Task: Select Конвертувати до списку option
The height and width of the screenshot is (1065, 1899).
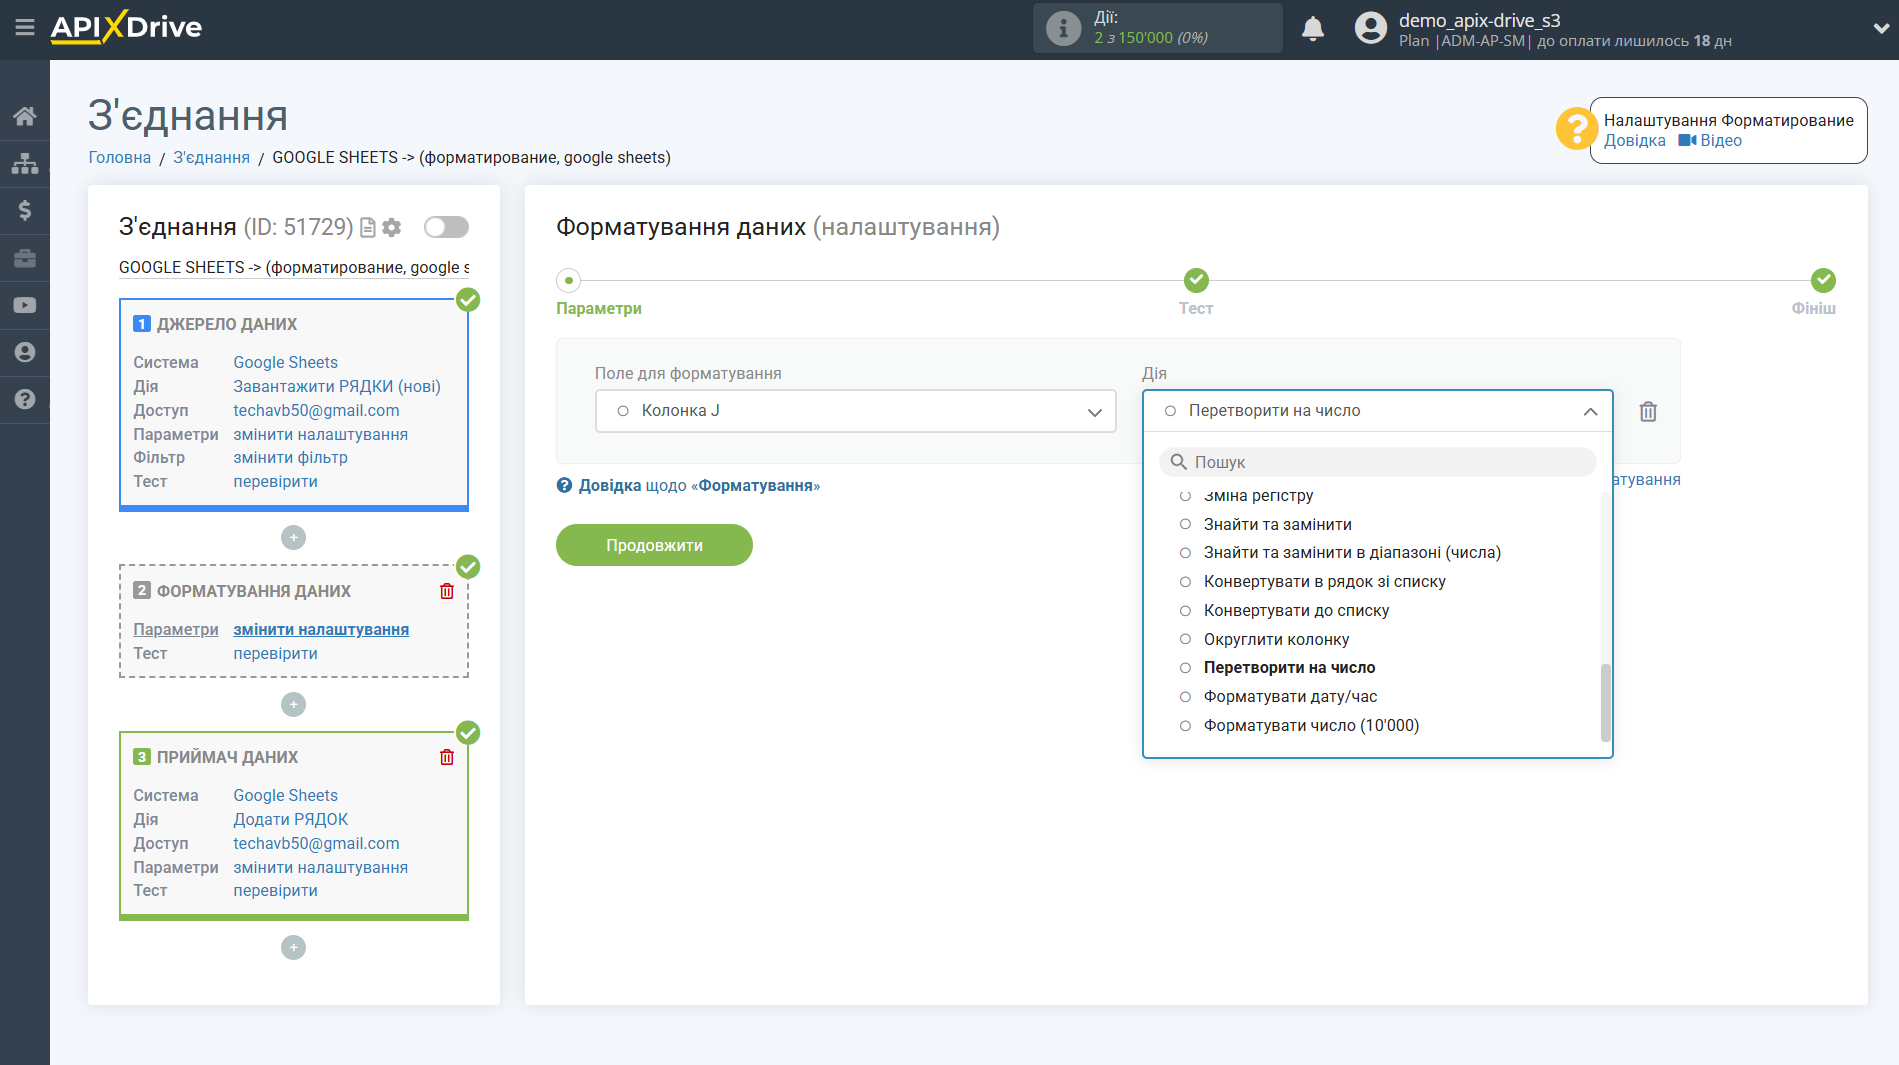Action: point(1296,611)
